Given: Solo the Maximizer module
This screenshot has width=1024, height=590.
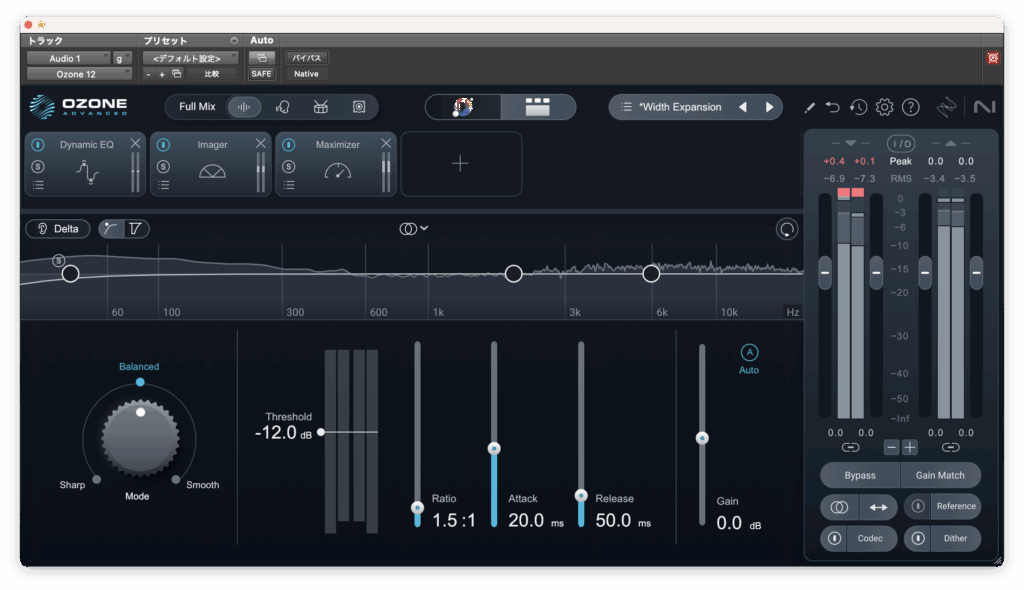Looking at the screenshot, I should point(289,165).
